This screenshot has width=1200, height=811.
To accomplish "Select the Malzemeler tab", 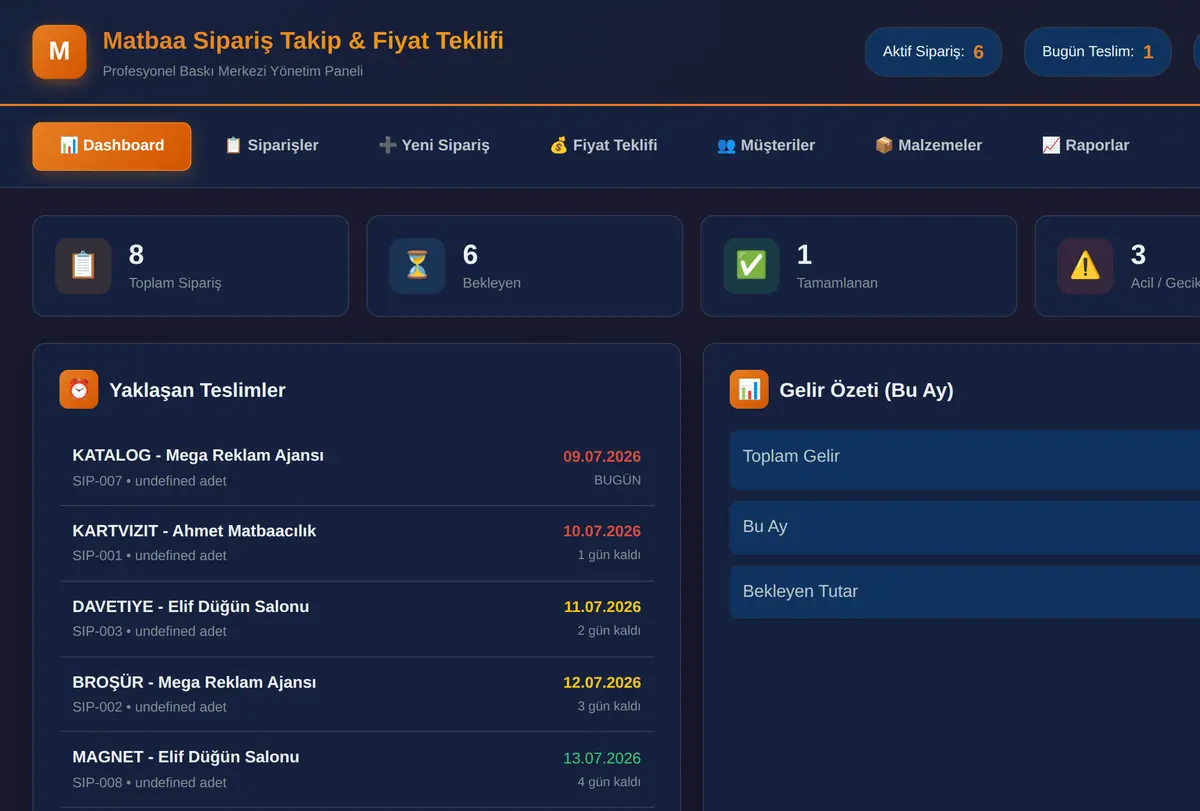I will [x=928, y=146].
